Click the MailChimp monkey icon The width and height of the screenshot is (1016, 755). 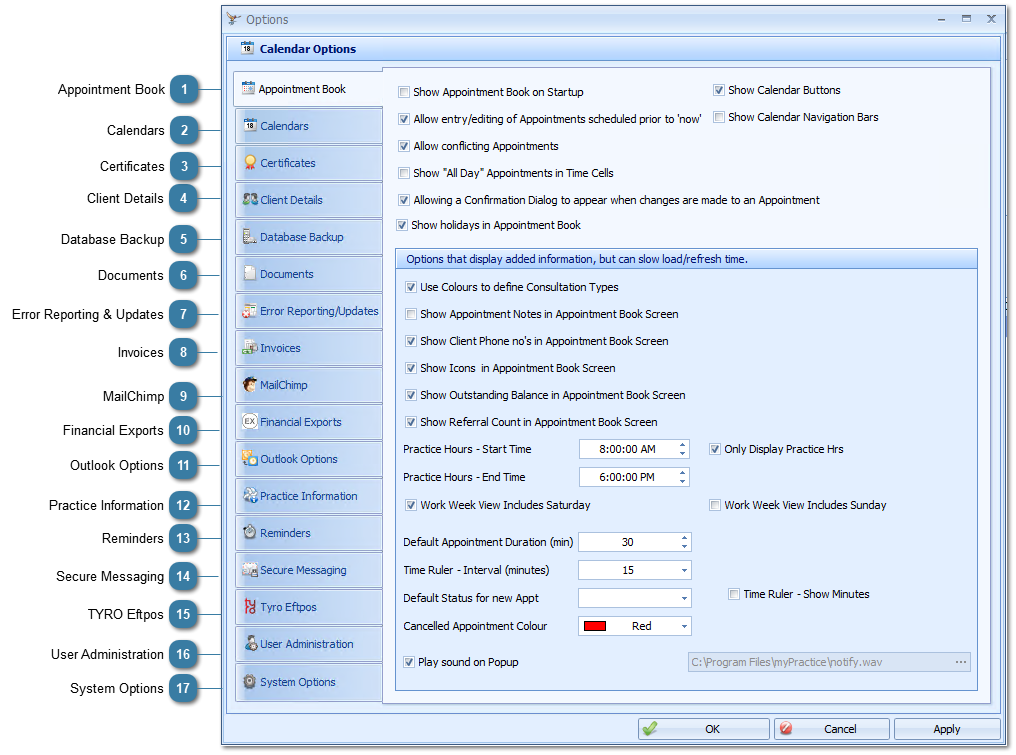pos(250,385)
